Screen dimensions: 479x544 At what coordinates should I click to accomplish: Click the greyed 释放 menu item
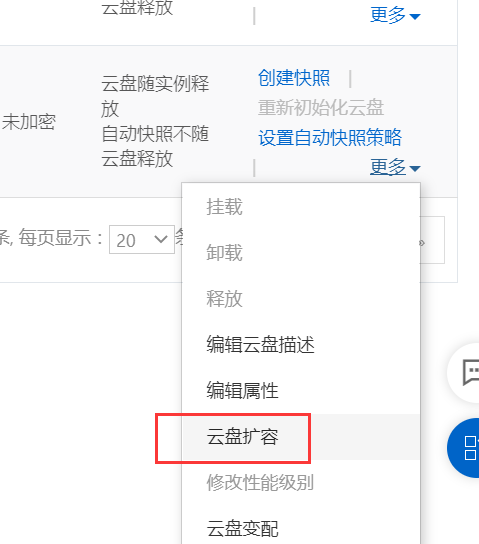point(224,299)
